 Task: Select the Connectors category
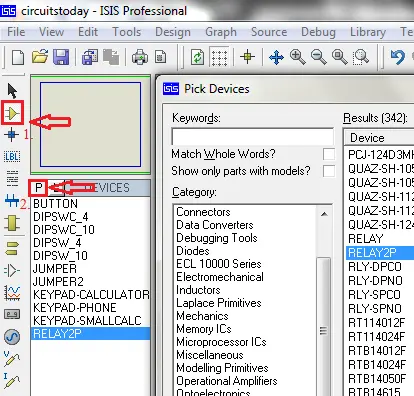203,212
